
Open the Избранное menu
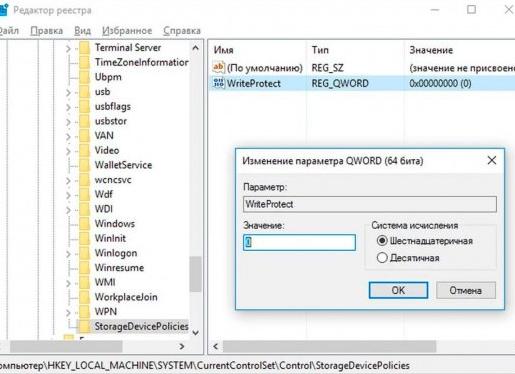127,31
